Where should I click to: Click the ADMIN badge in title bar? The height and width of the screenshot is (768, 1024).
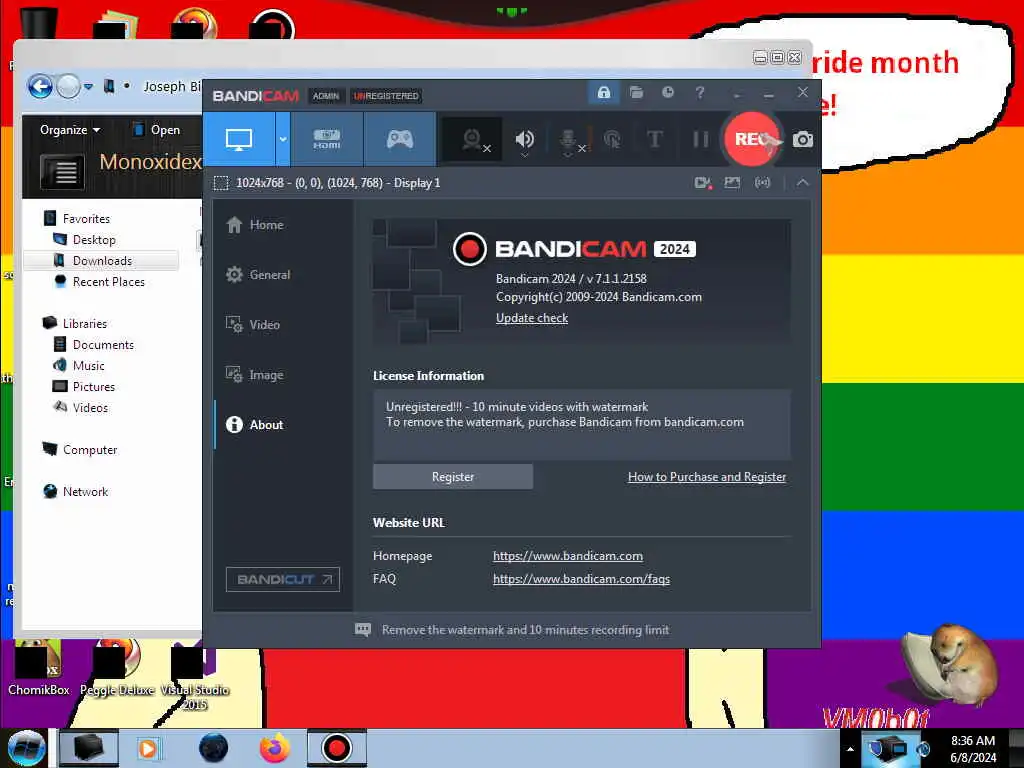[x=325, y=96]
